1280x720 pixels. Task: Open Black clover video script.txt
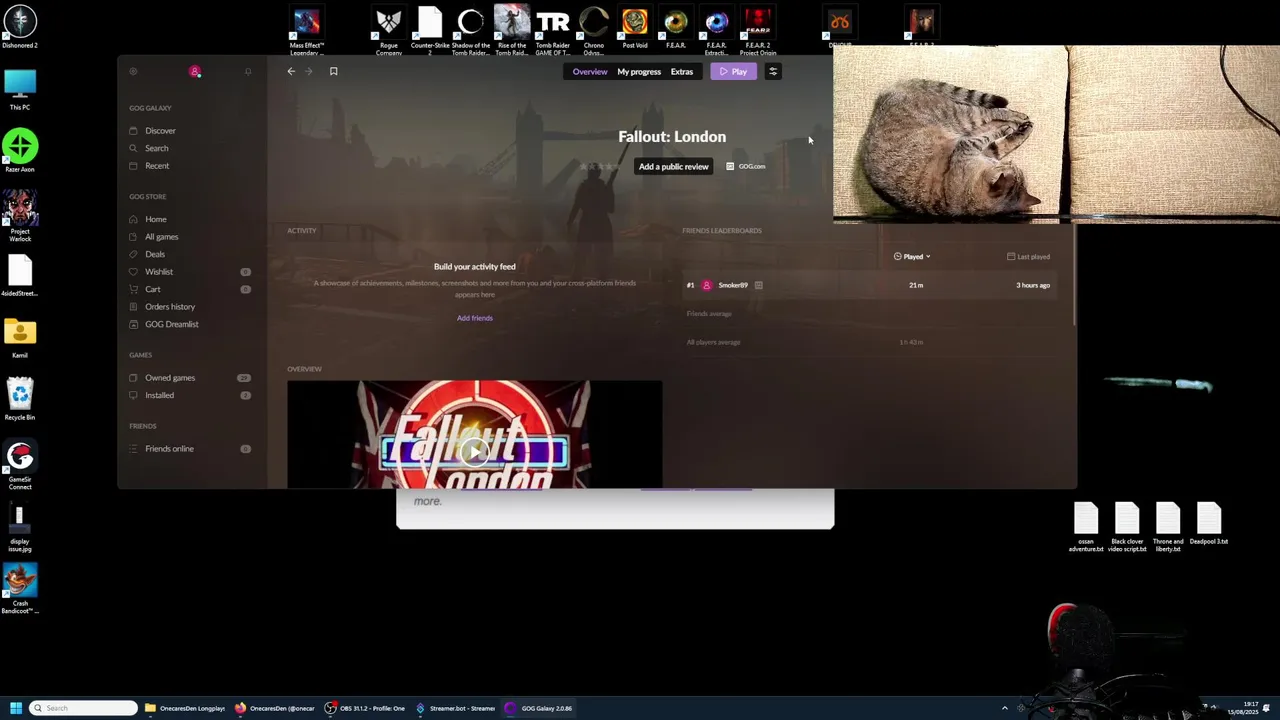1127,527
